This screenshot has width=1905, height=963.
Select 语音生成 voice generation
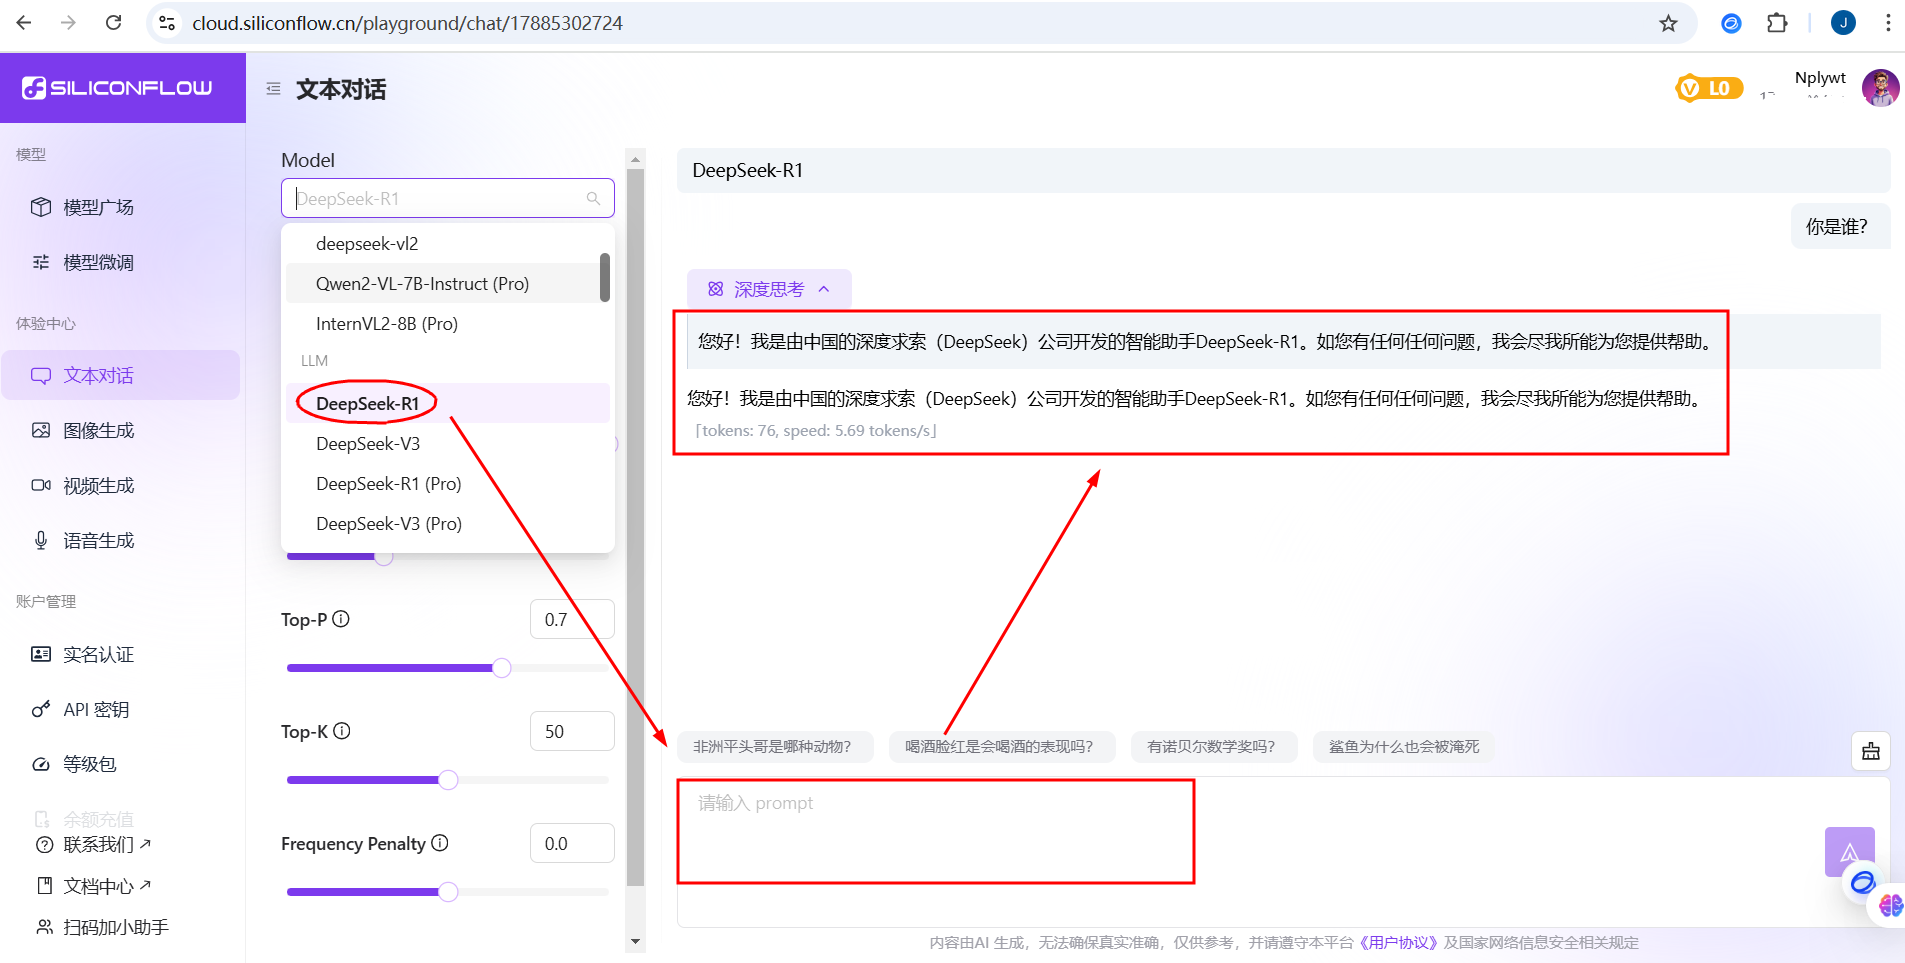click(x=97, y=540)
